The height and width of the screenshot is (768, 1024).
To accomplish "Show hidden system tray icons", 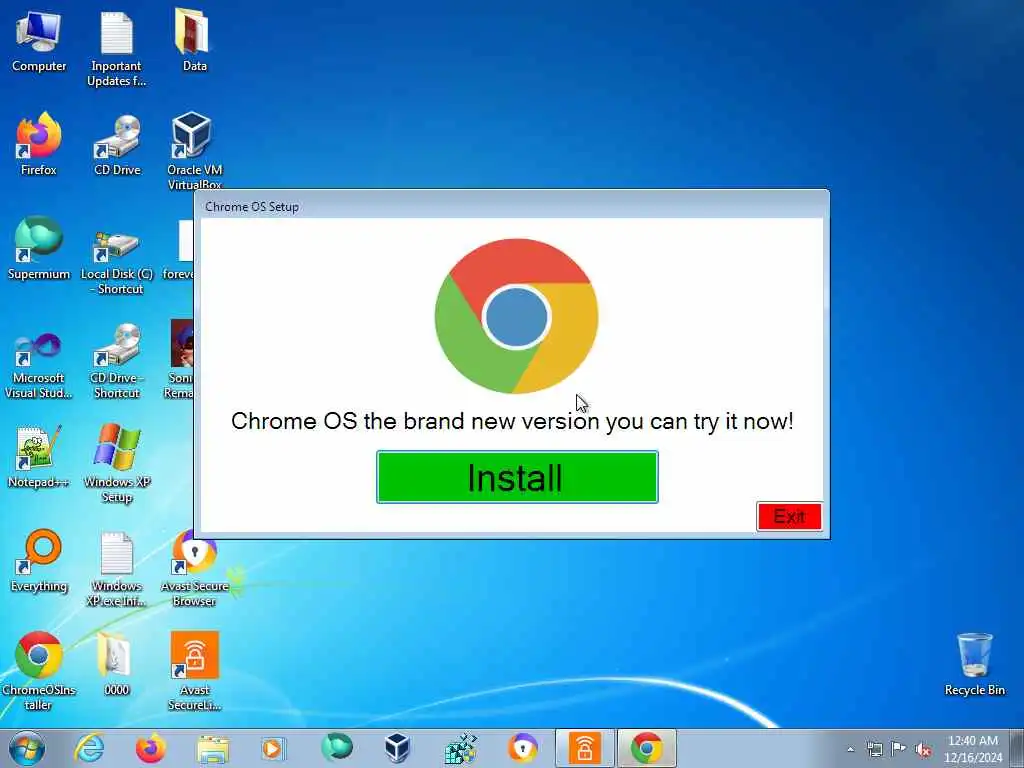I will point(850,749).
